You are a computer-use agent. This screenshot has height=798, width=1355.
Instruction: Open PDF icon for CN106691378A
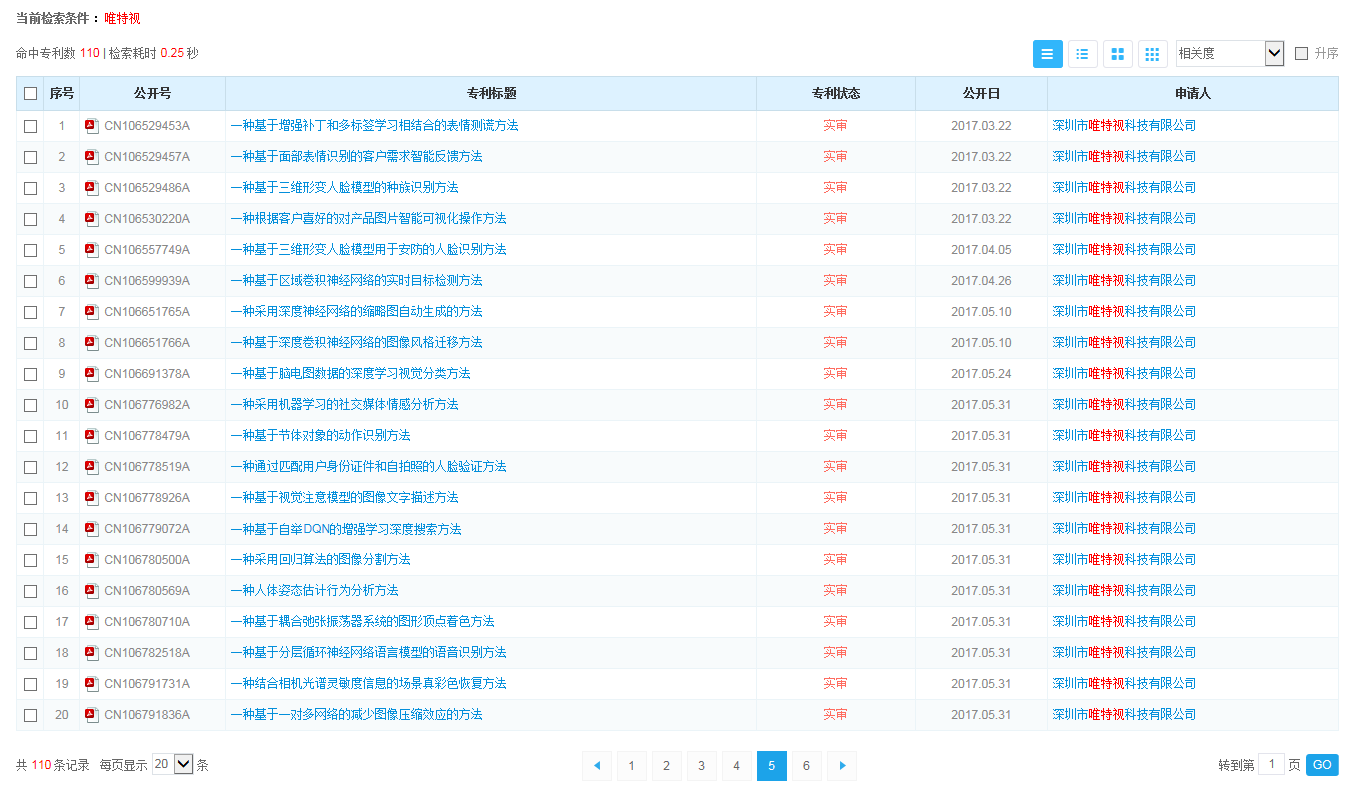click(x=92, y=374)
